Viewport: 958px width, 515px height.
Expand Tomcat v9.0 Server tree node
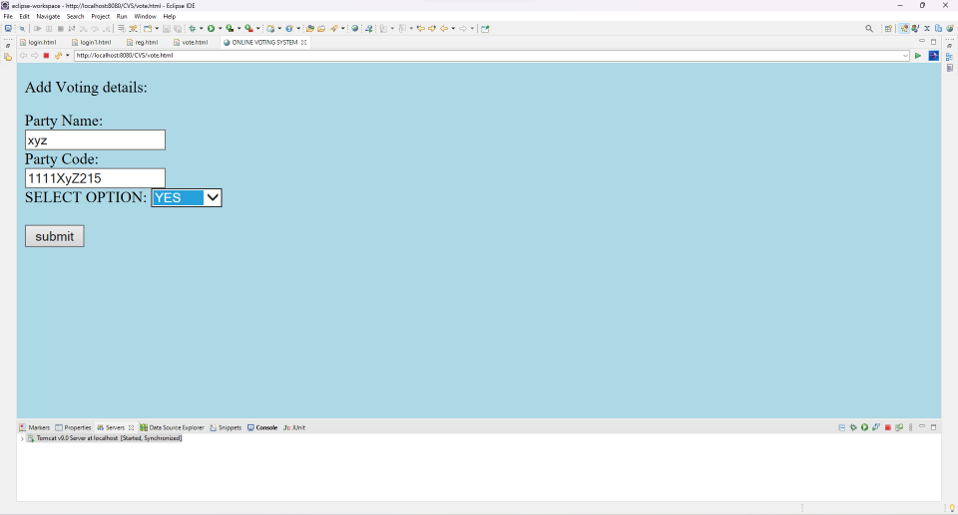22,438
